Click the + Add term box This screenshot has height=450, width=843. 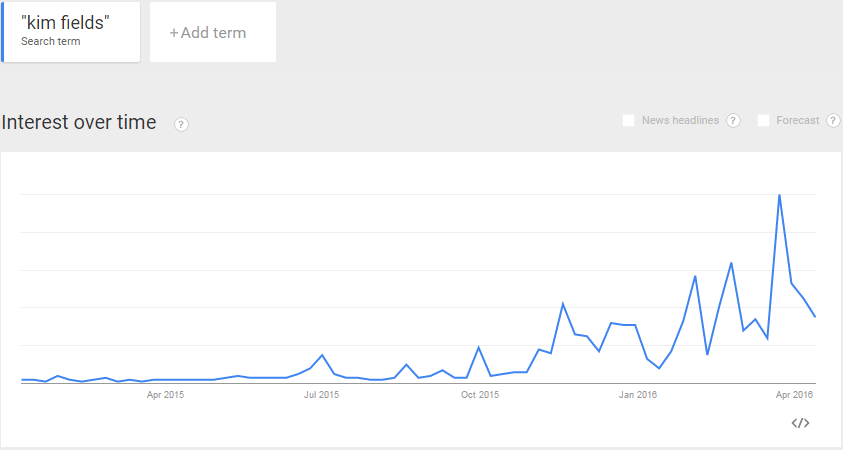coord(213,32)
